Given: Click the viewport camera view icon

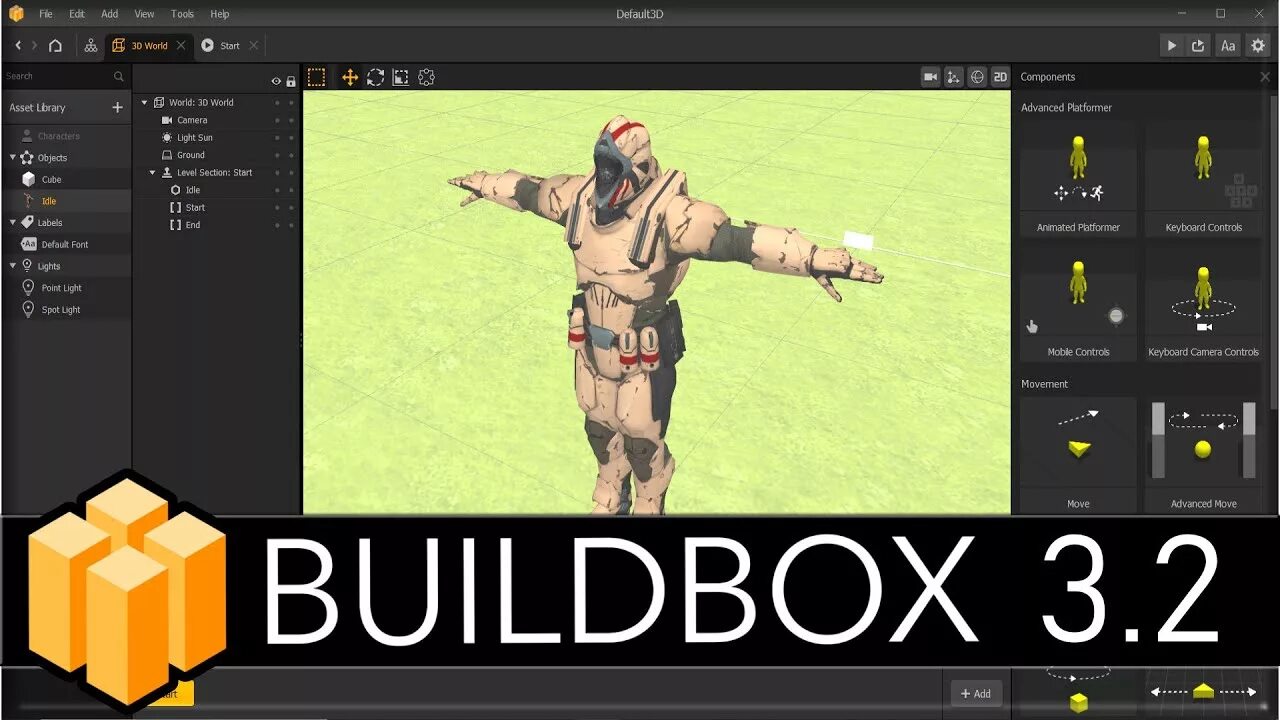Looking at the screenshot, I should (x=930, y=77).
